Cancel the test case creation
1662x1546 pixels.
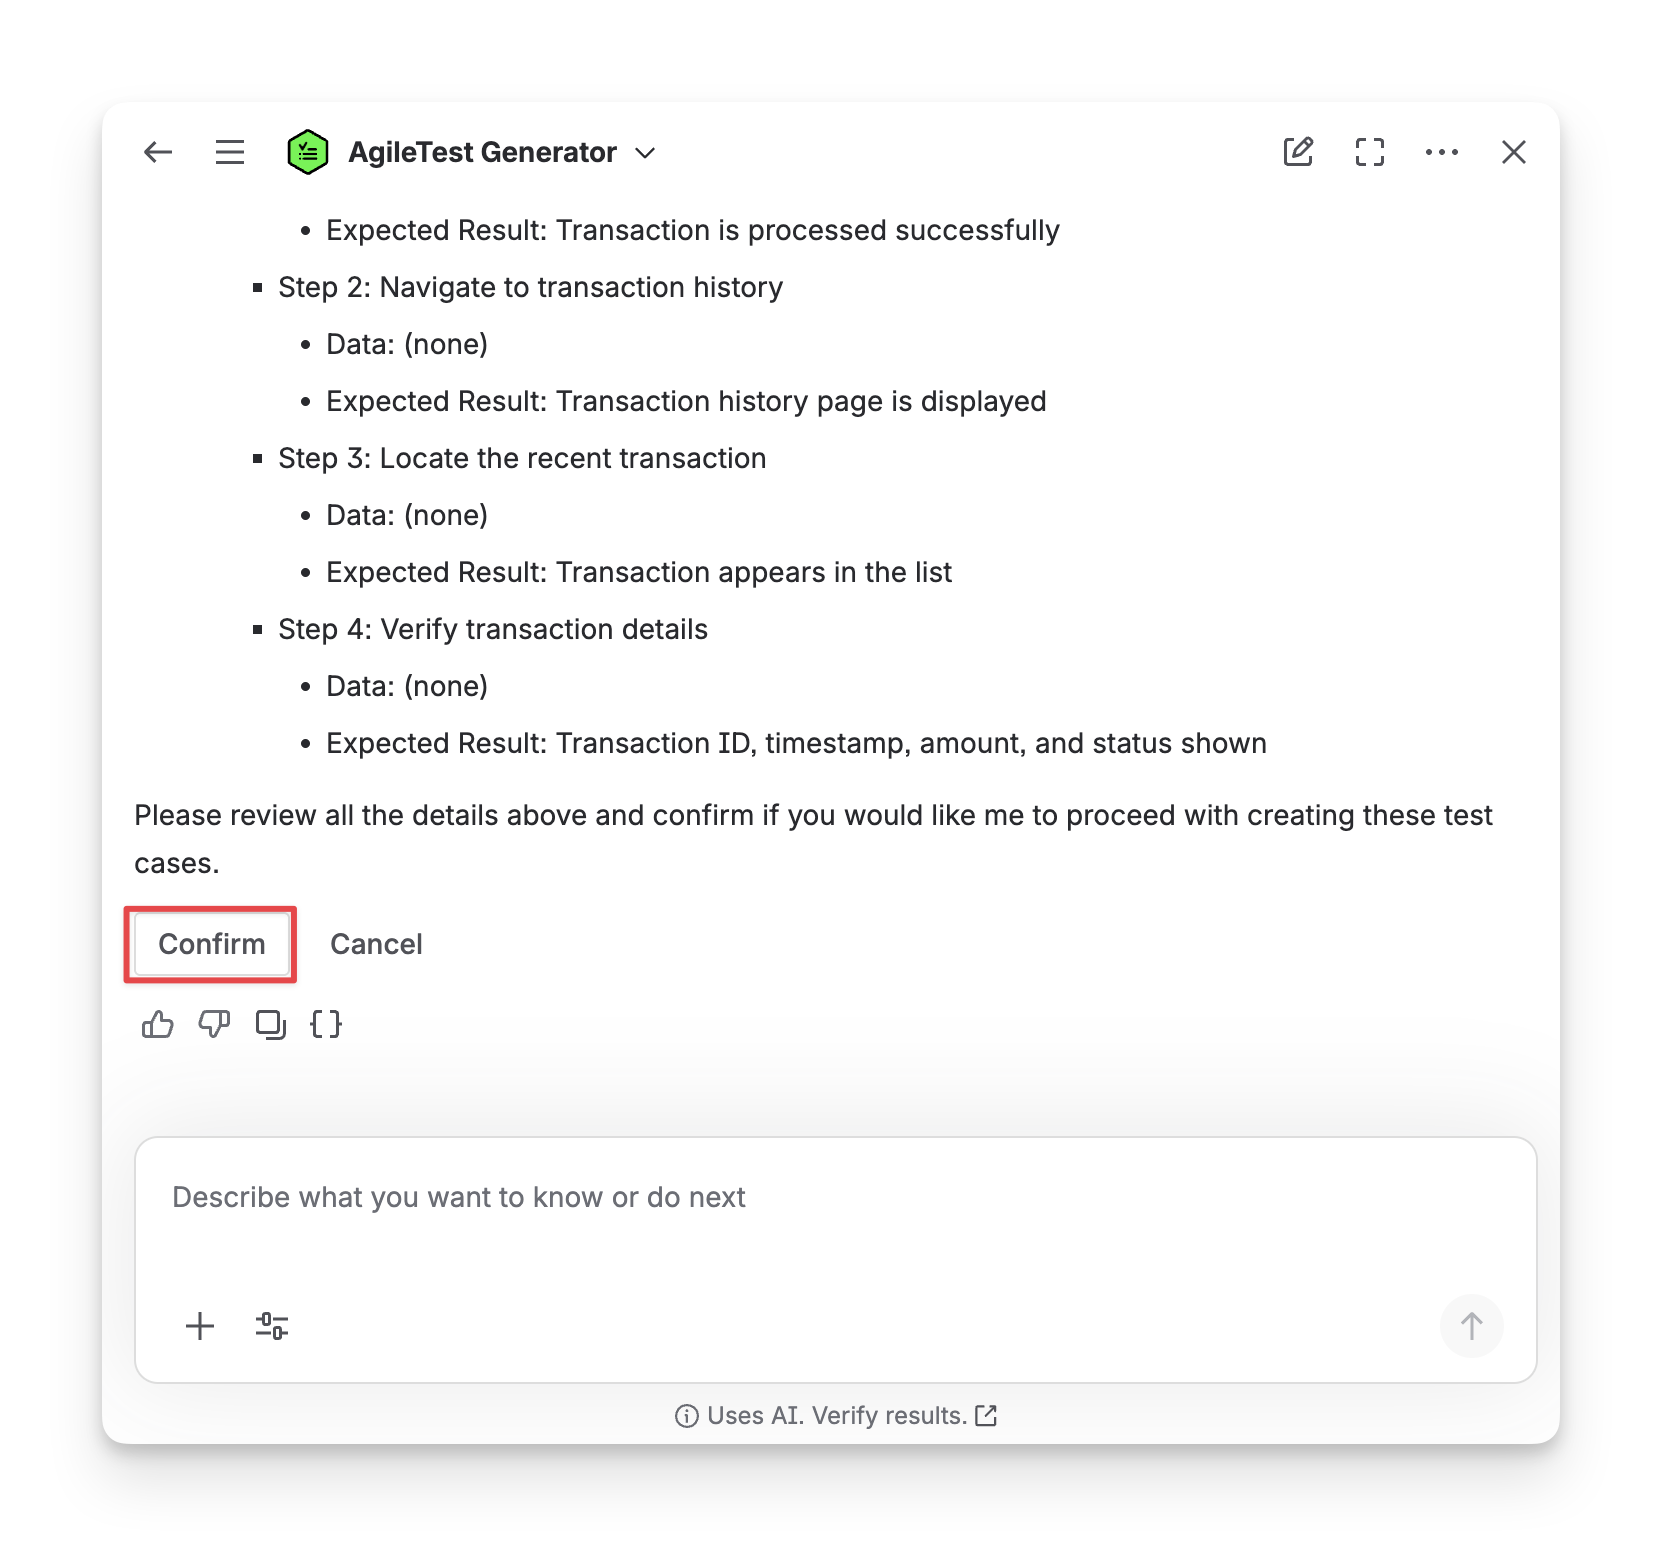coord(376,944)
